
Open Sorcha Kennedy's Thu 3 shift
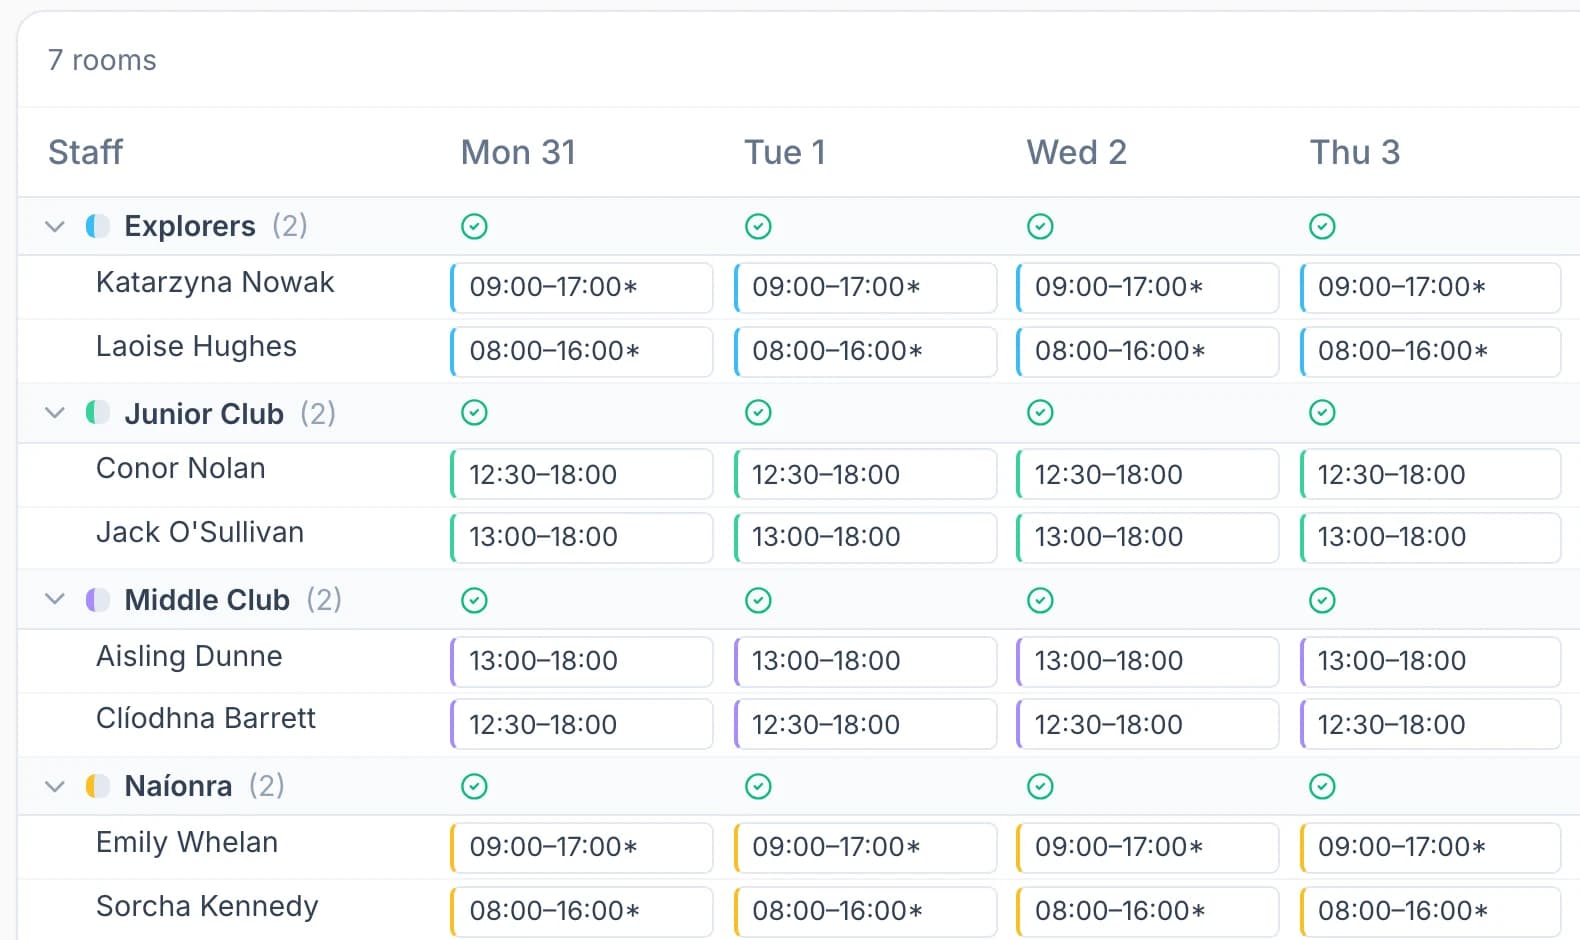tap(1430, 912)
